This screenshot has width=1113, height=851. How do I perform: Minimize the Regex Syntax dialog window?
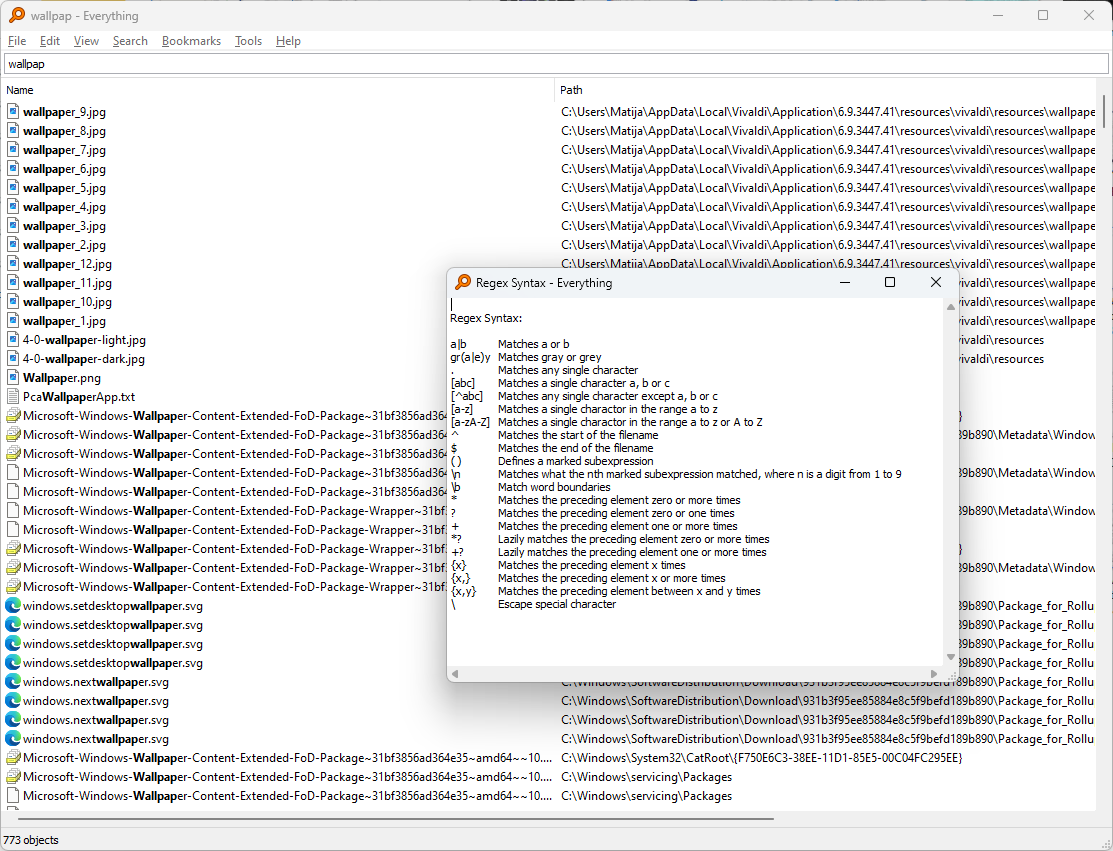[845, 282]
